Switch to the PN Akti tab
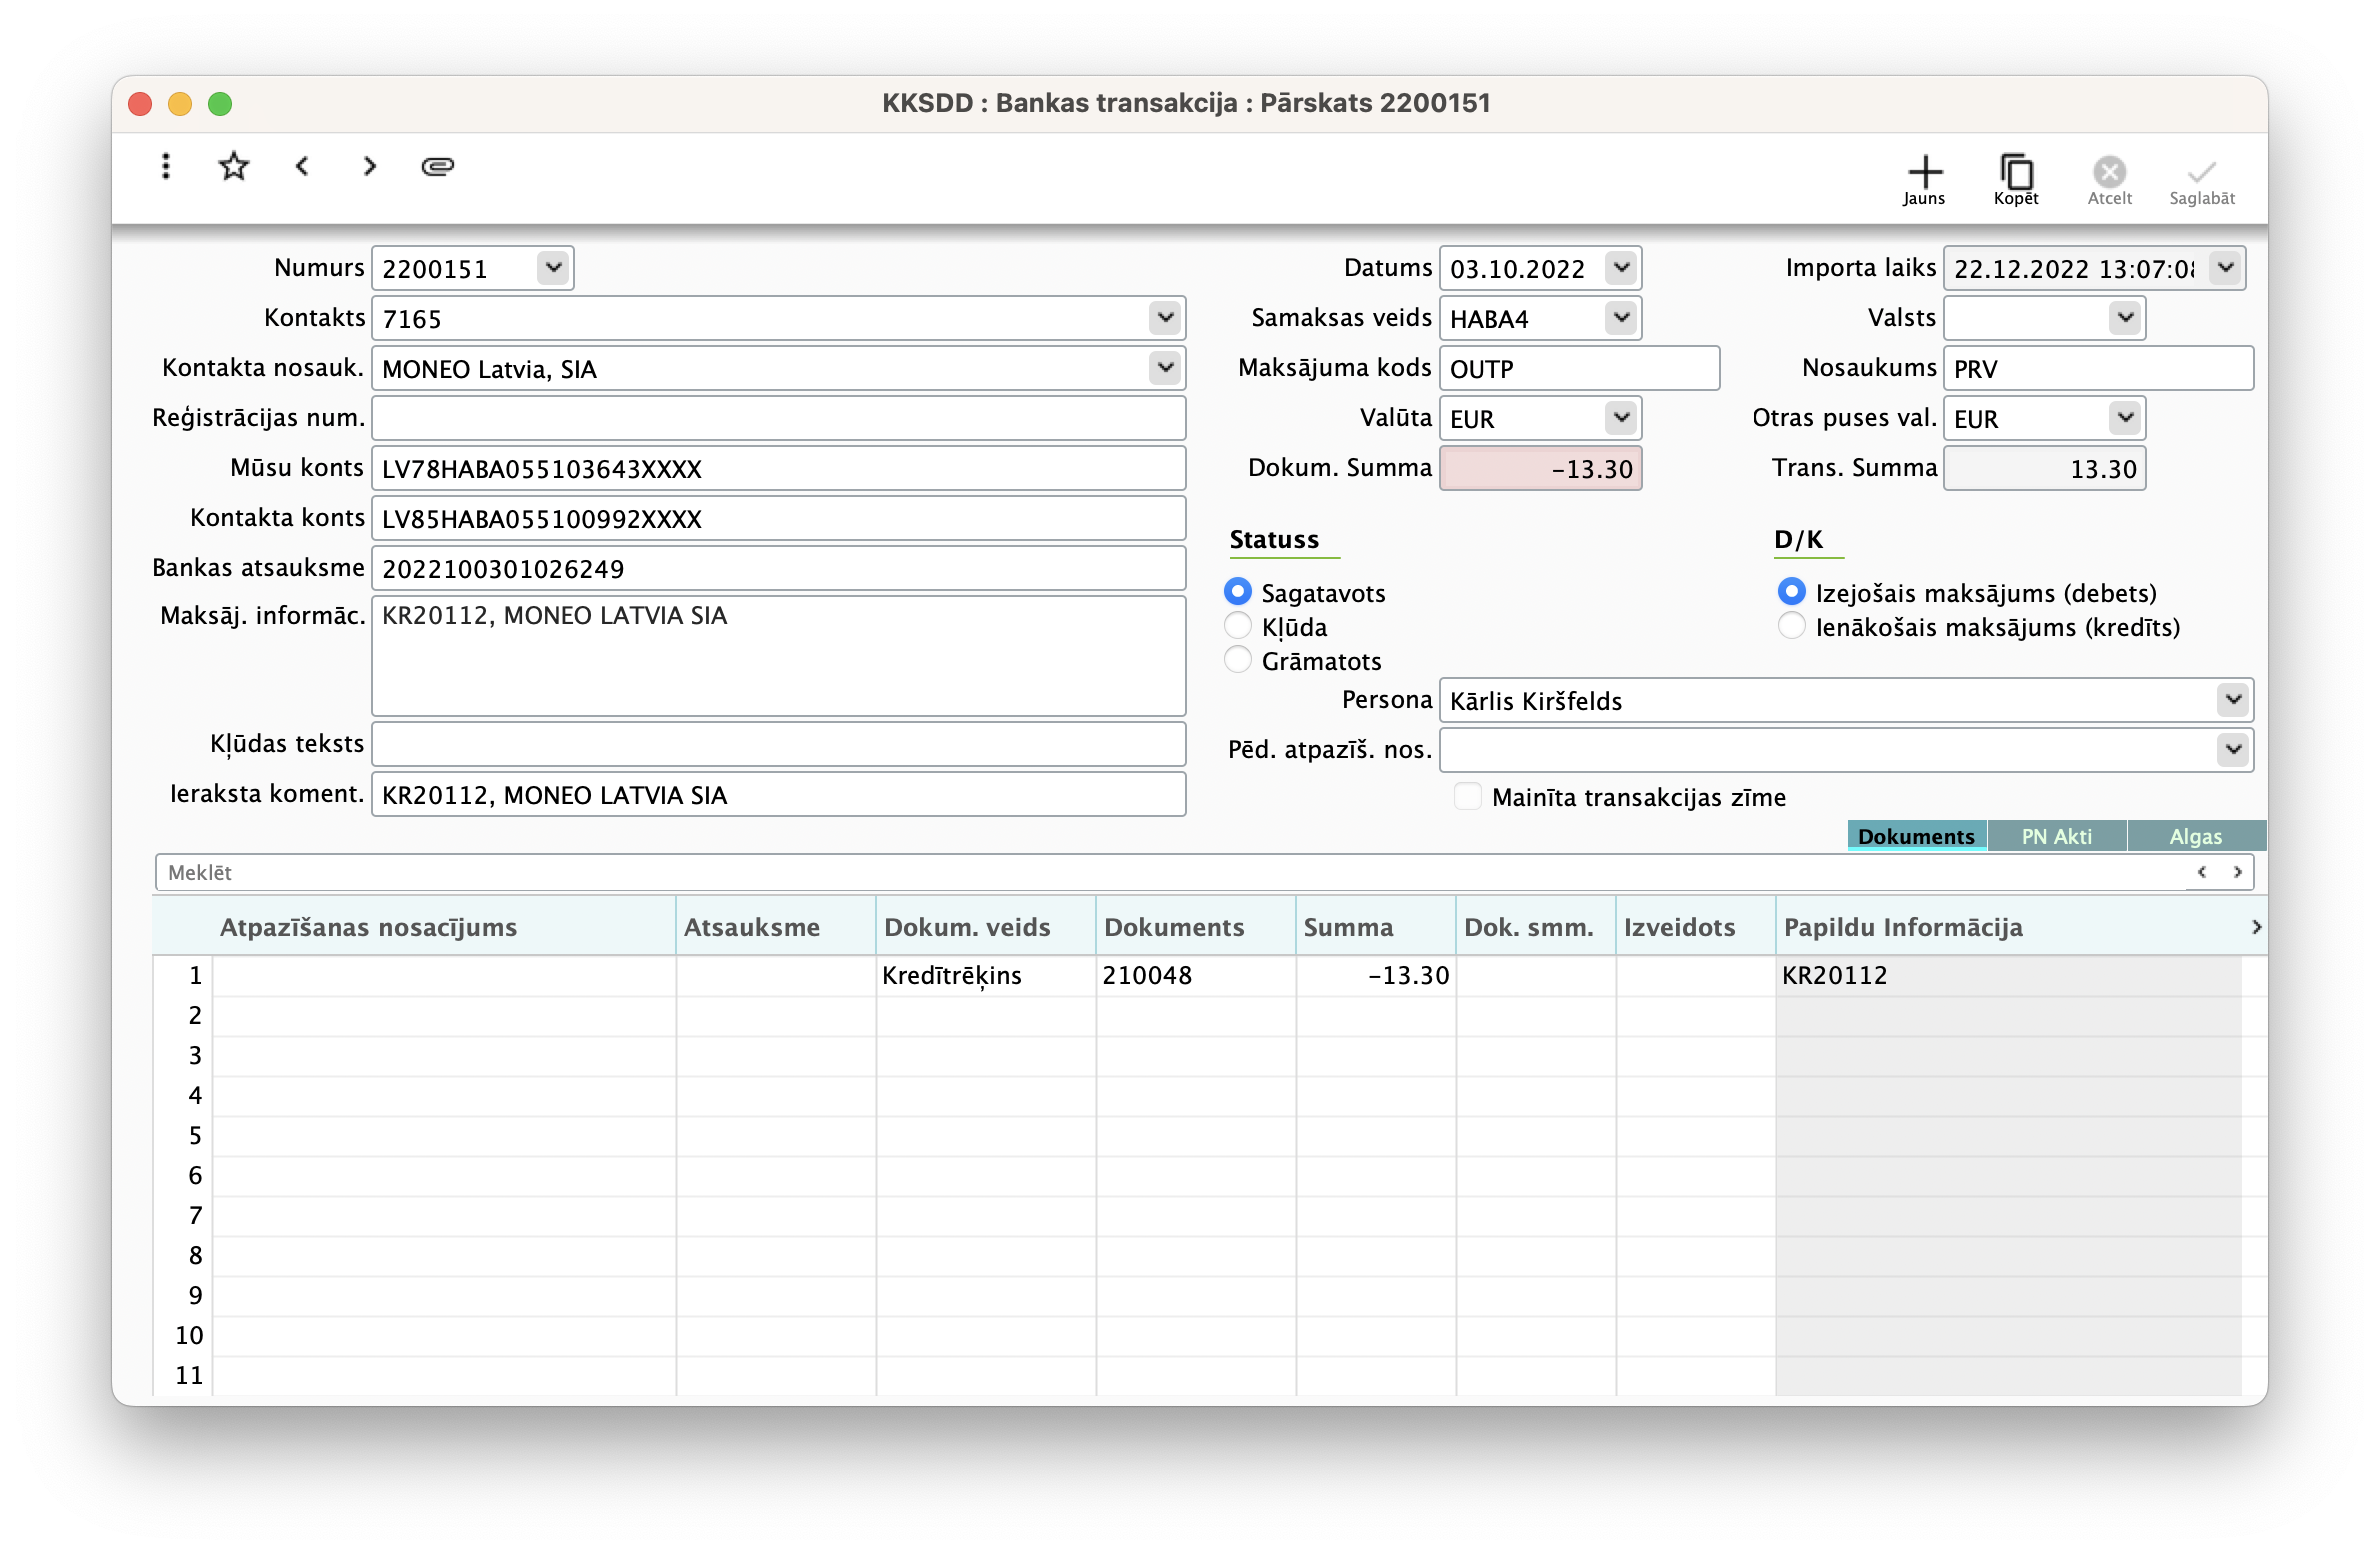This screenshot has height=1554, width=2380. (x=2056, y=836)
